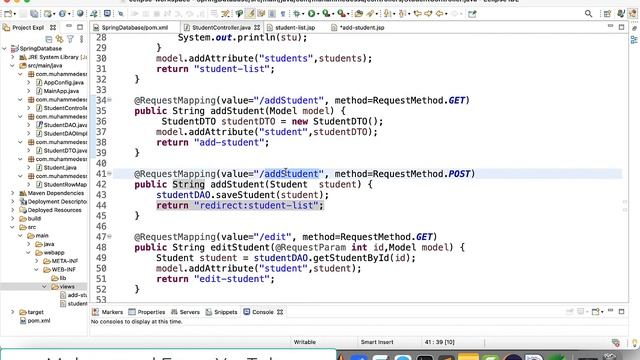The width and height of the screenshot is (640, 360).
Task: Run the application with green play icon
Action: coord(311,13)
